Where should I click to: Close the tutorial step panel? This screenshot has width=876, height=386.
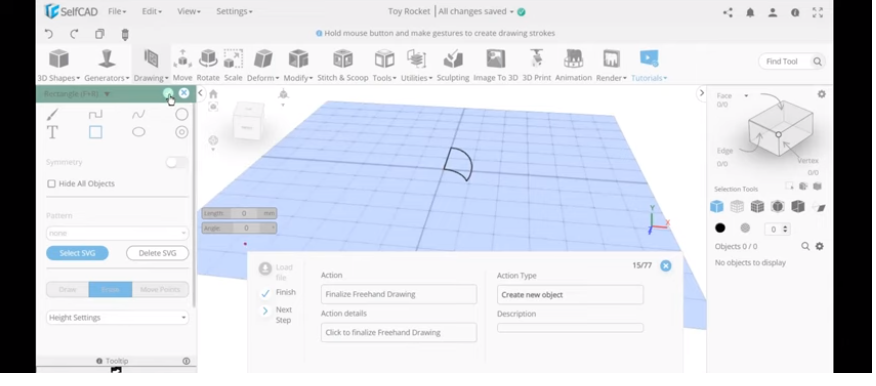point(665,266)
